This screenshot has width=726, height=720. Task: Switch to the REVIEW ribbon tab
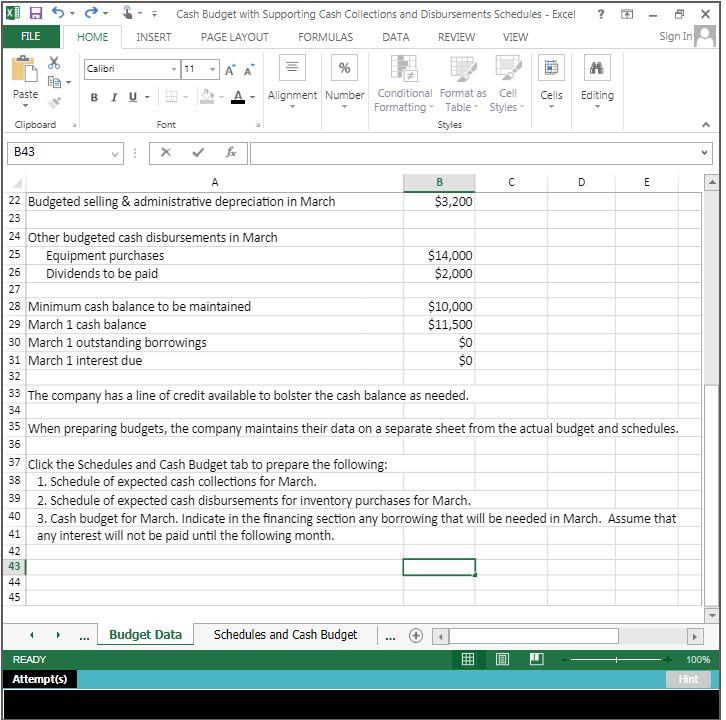click(456, 37)
